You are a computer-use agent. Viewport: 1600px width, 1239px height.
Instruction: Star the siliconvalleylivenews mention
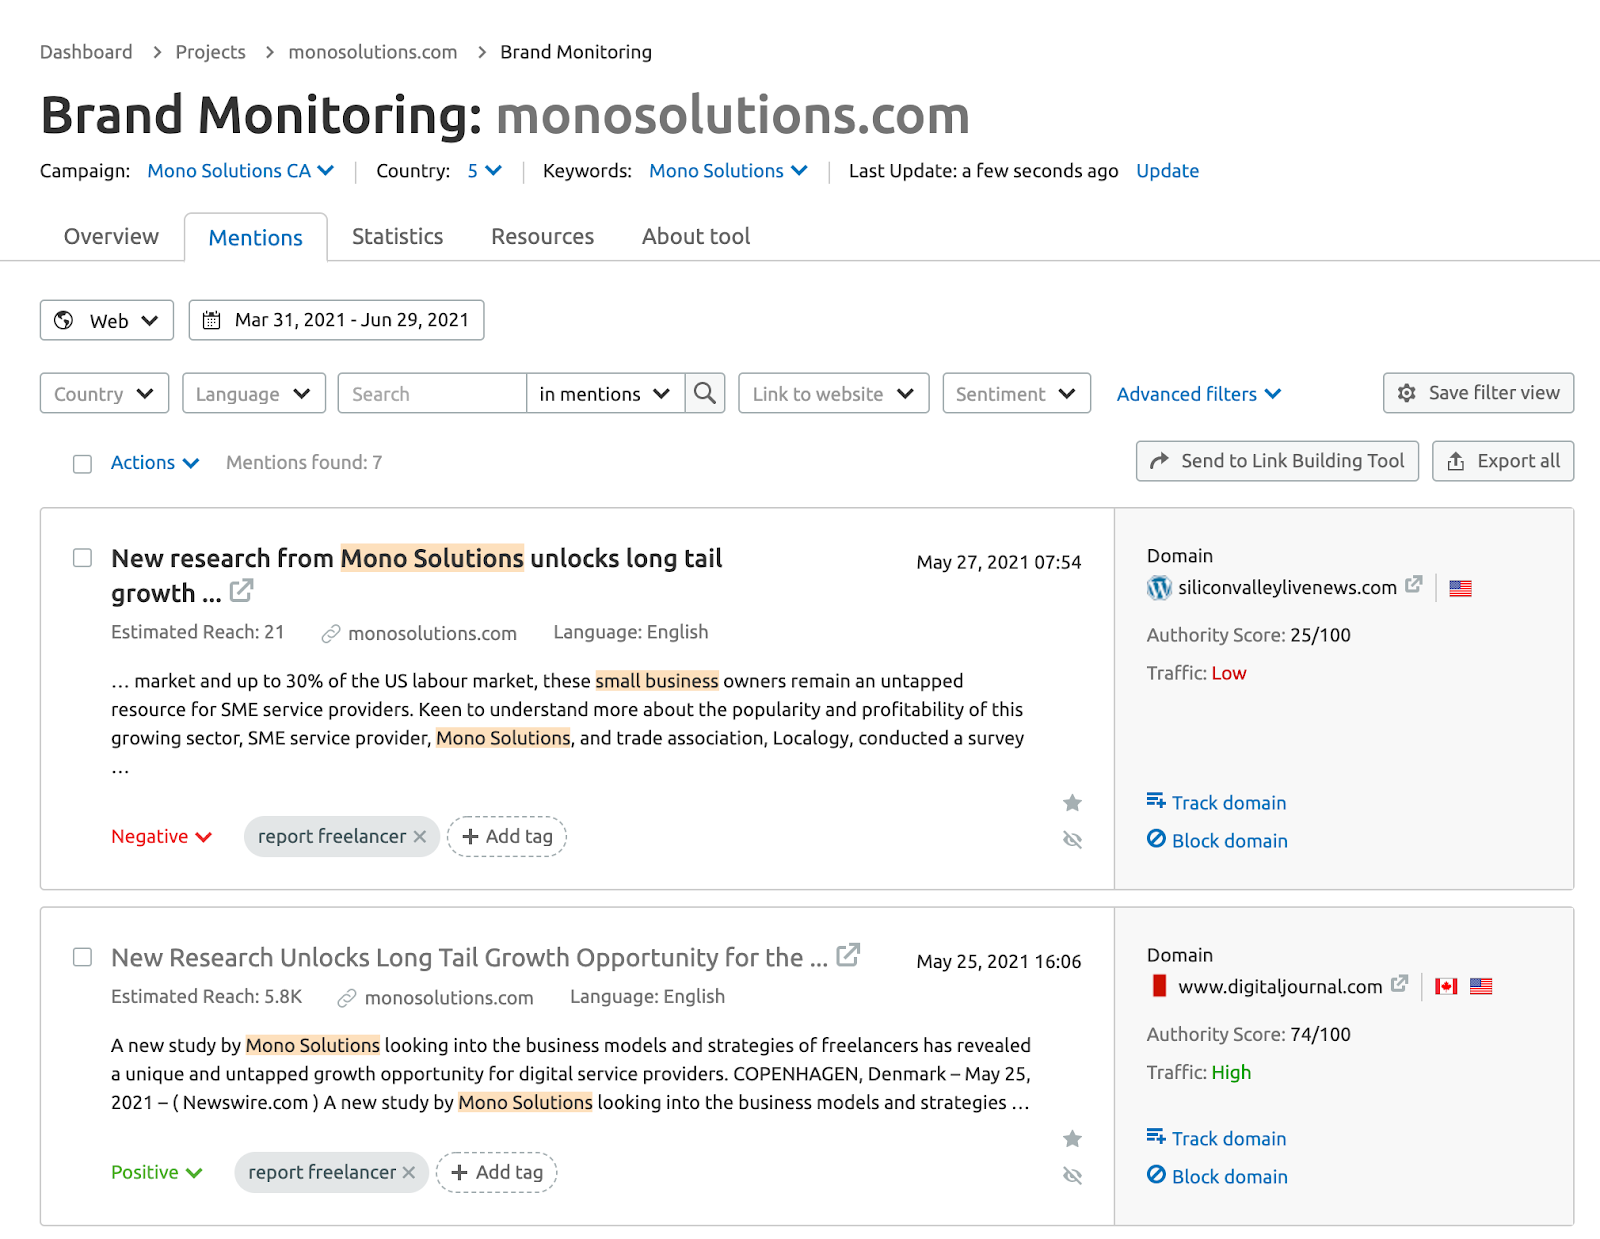click(1072, 803)
